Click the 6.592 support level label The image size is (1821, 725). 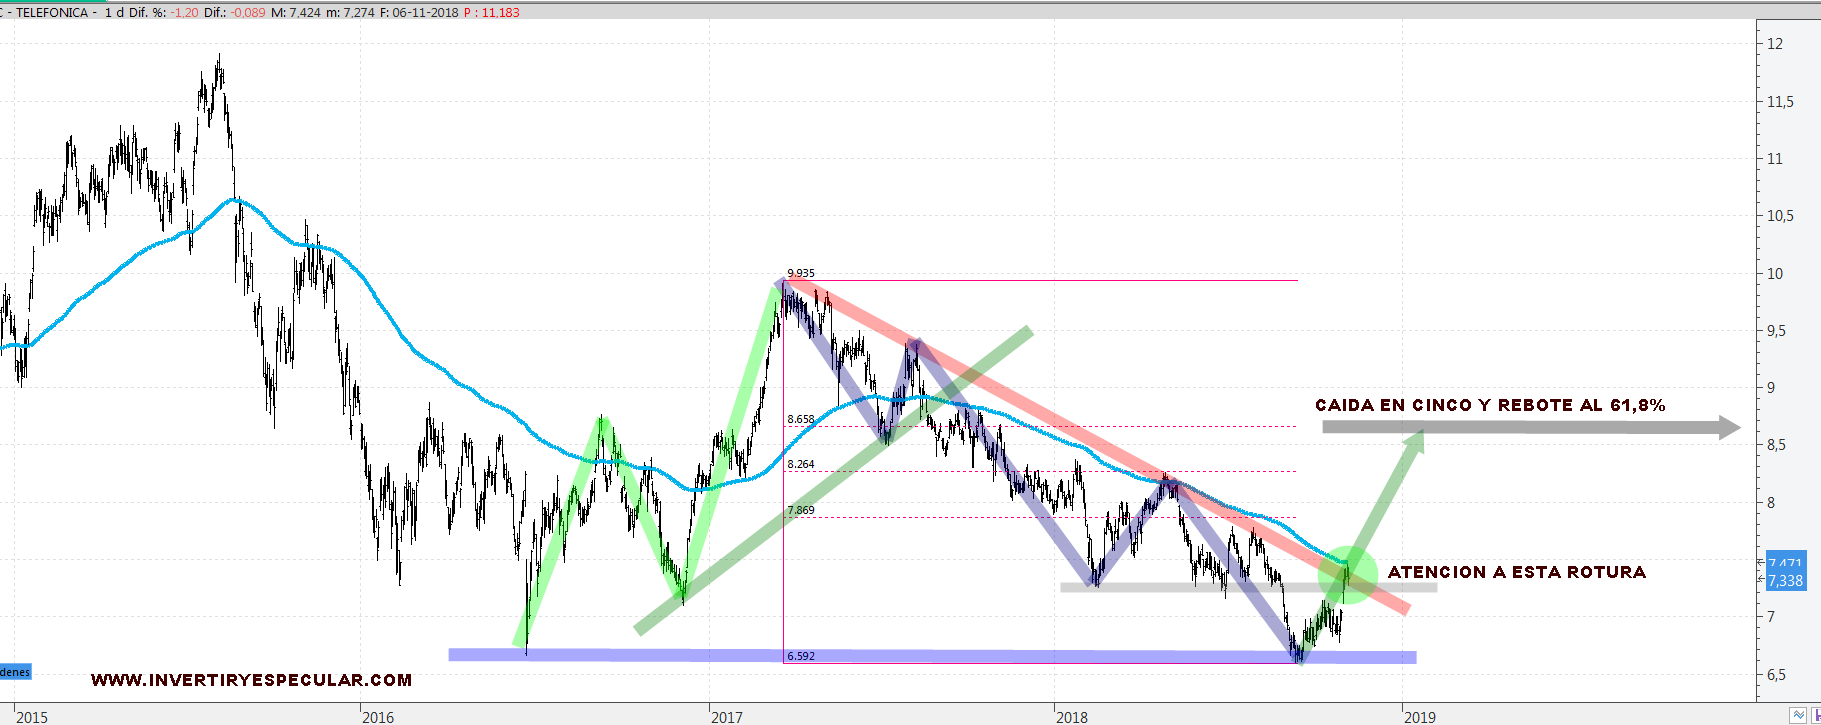coord(800,656)
